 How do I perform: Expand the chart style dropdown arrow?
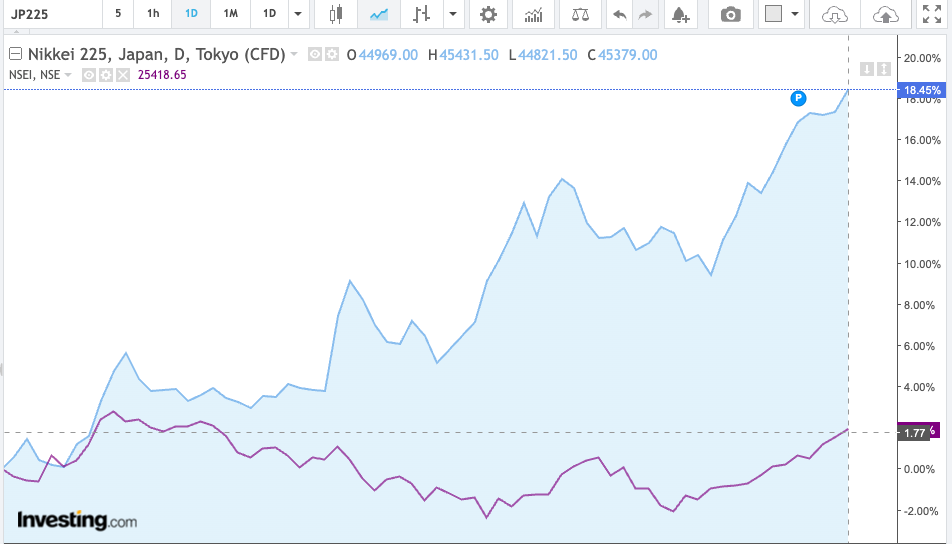tap(453, 14)
